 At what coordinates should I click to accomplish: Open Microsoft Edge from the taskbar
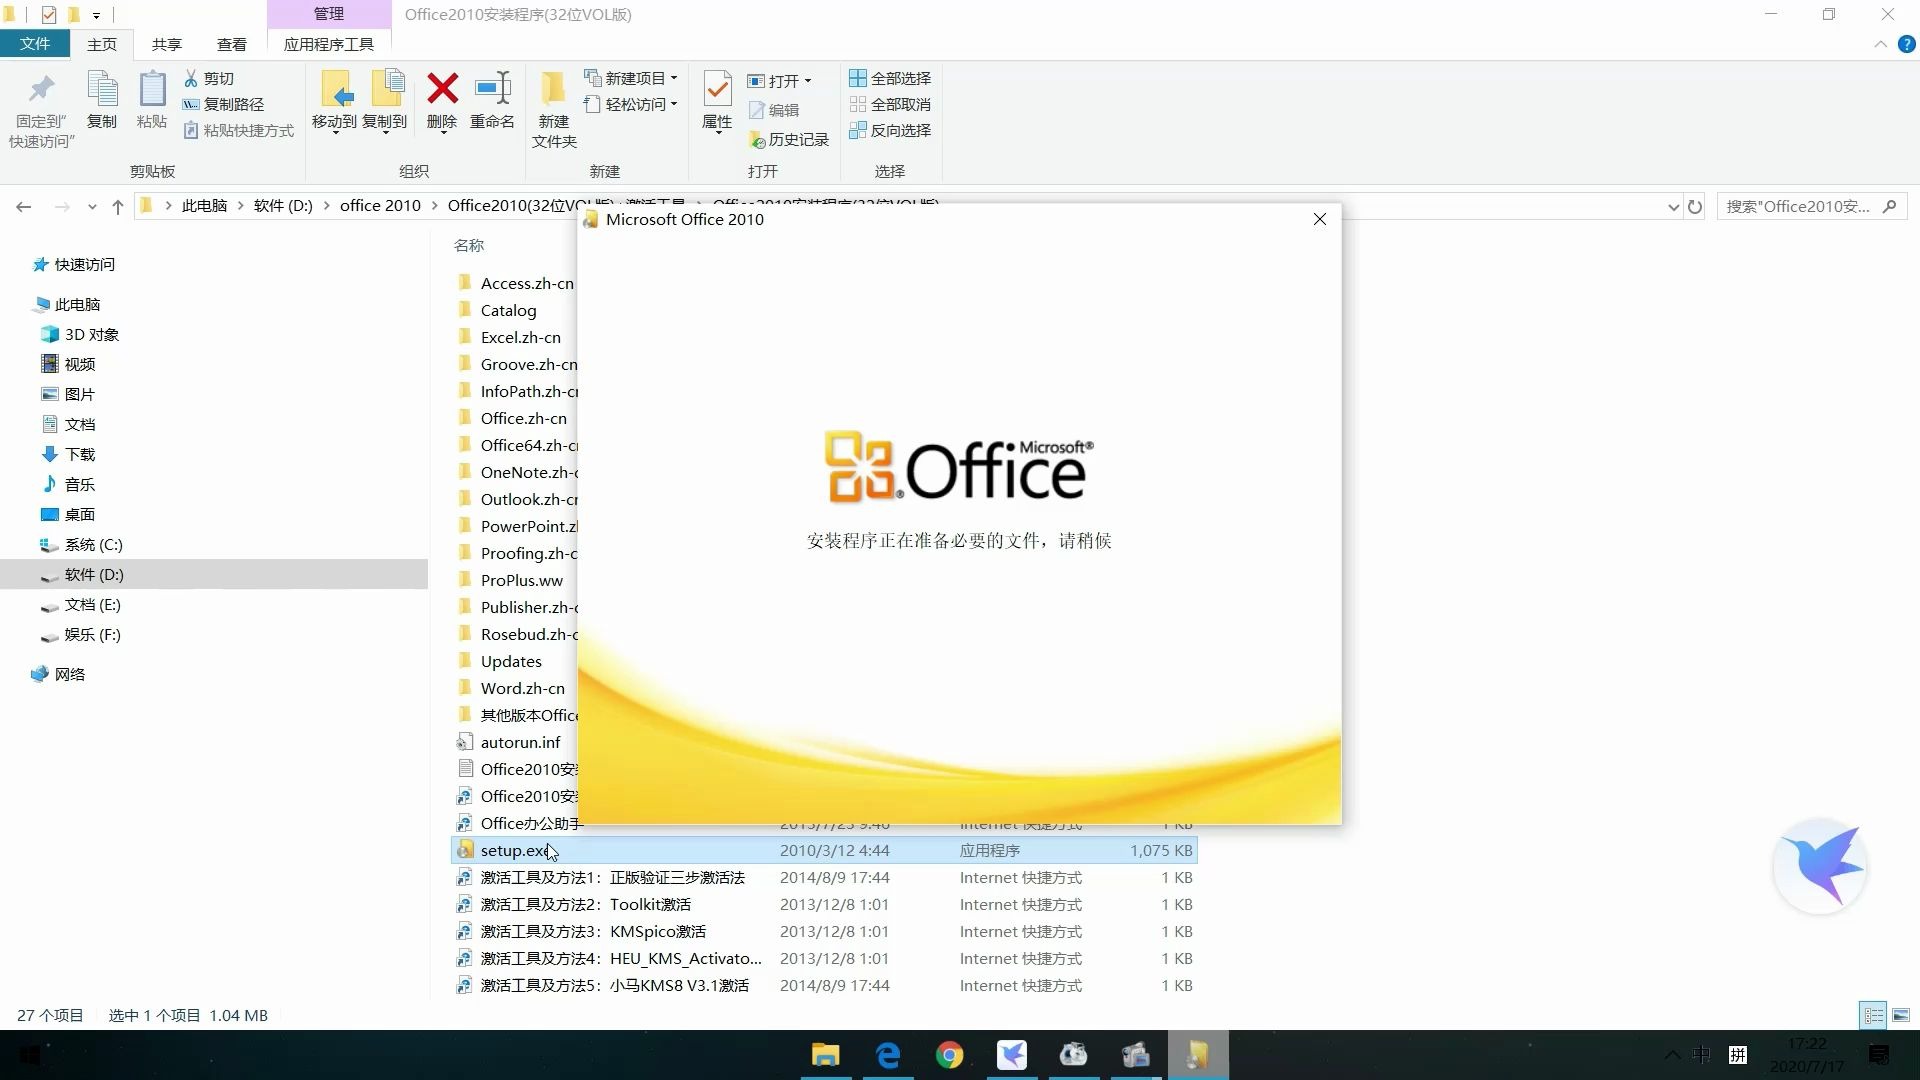click(x=888, y=1055)
